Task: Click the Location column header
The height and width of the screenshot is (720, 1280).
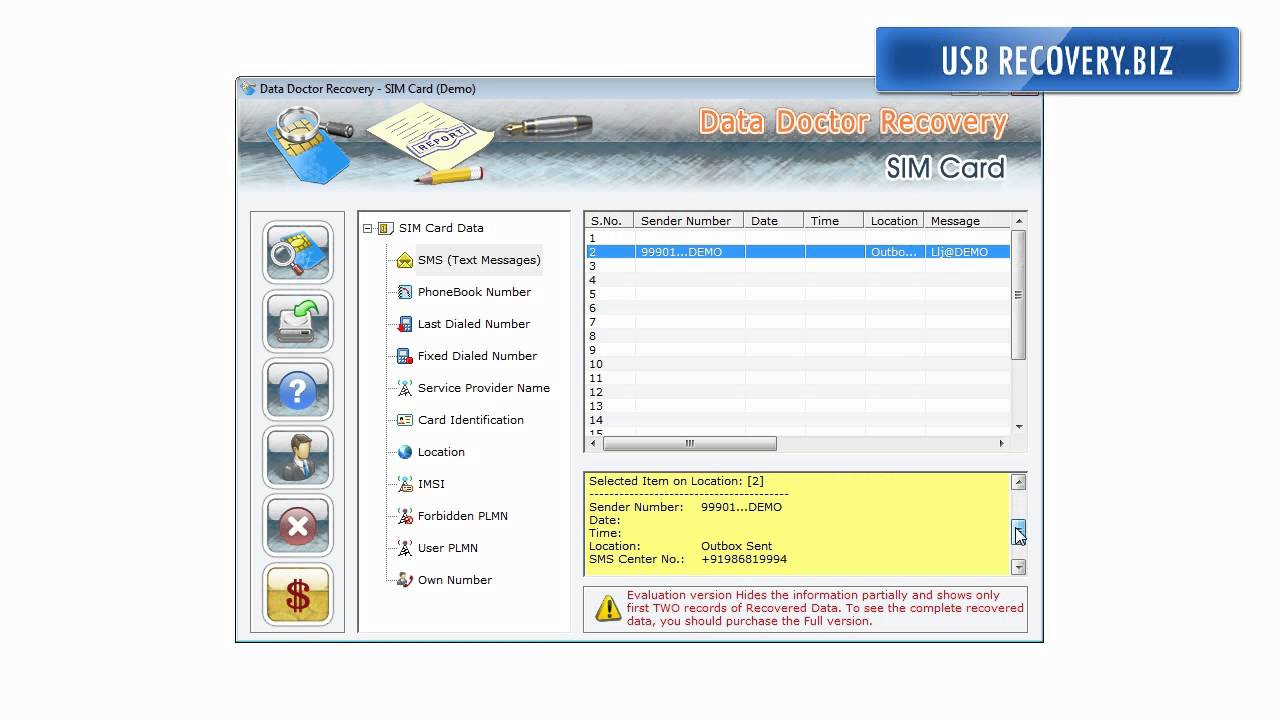Action: [x=894, y=221]
